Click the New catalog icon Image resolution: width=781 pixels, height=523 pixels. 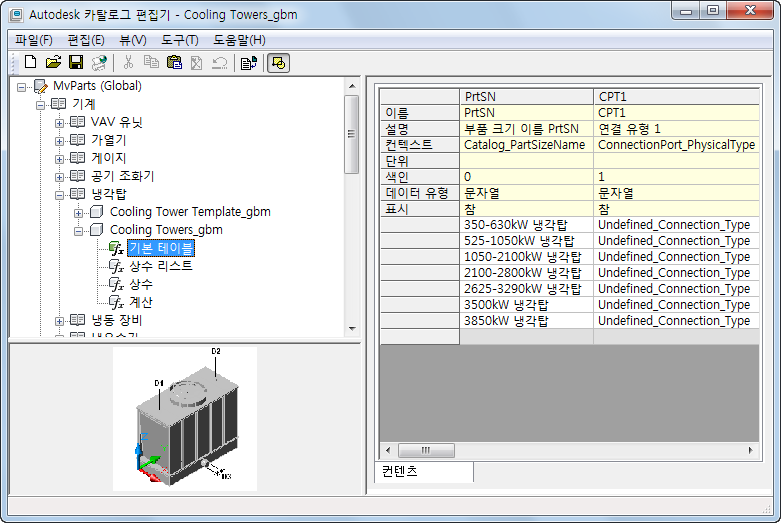30,62
